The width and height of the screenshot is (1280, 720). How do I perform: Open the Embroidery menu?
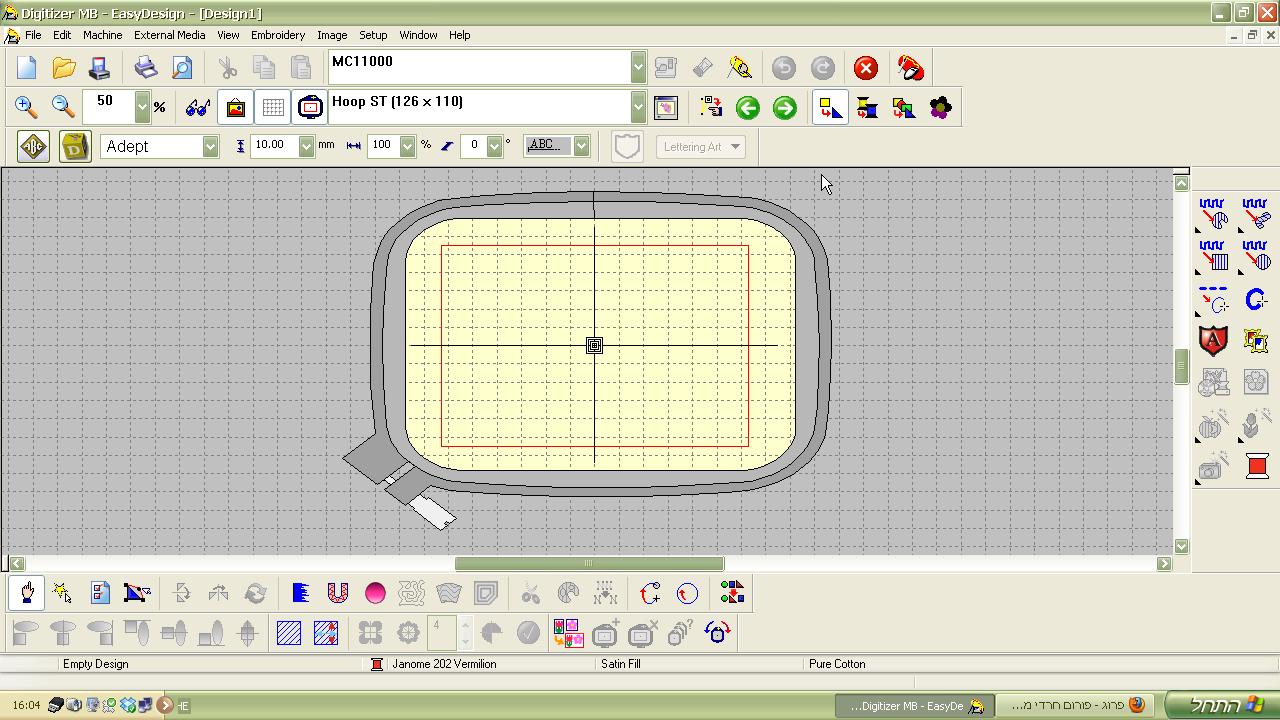[x=277, y=35]
